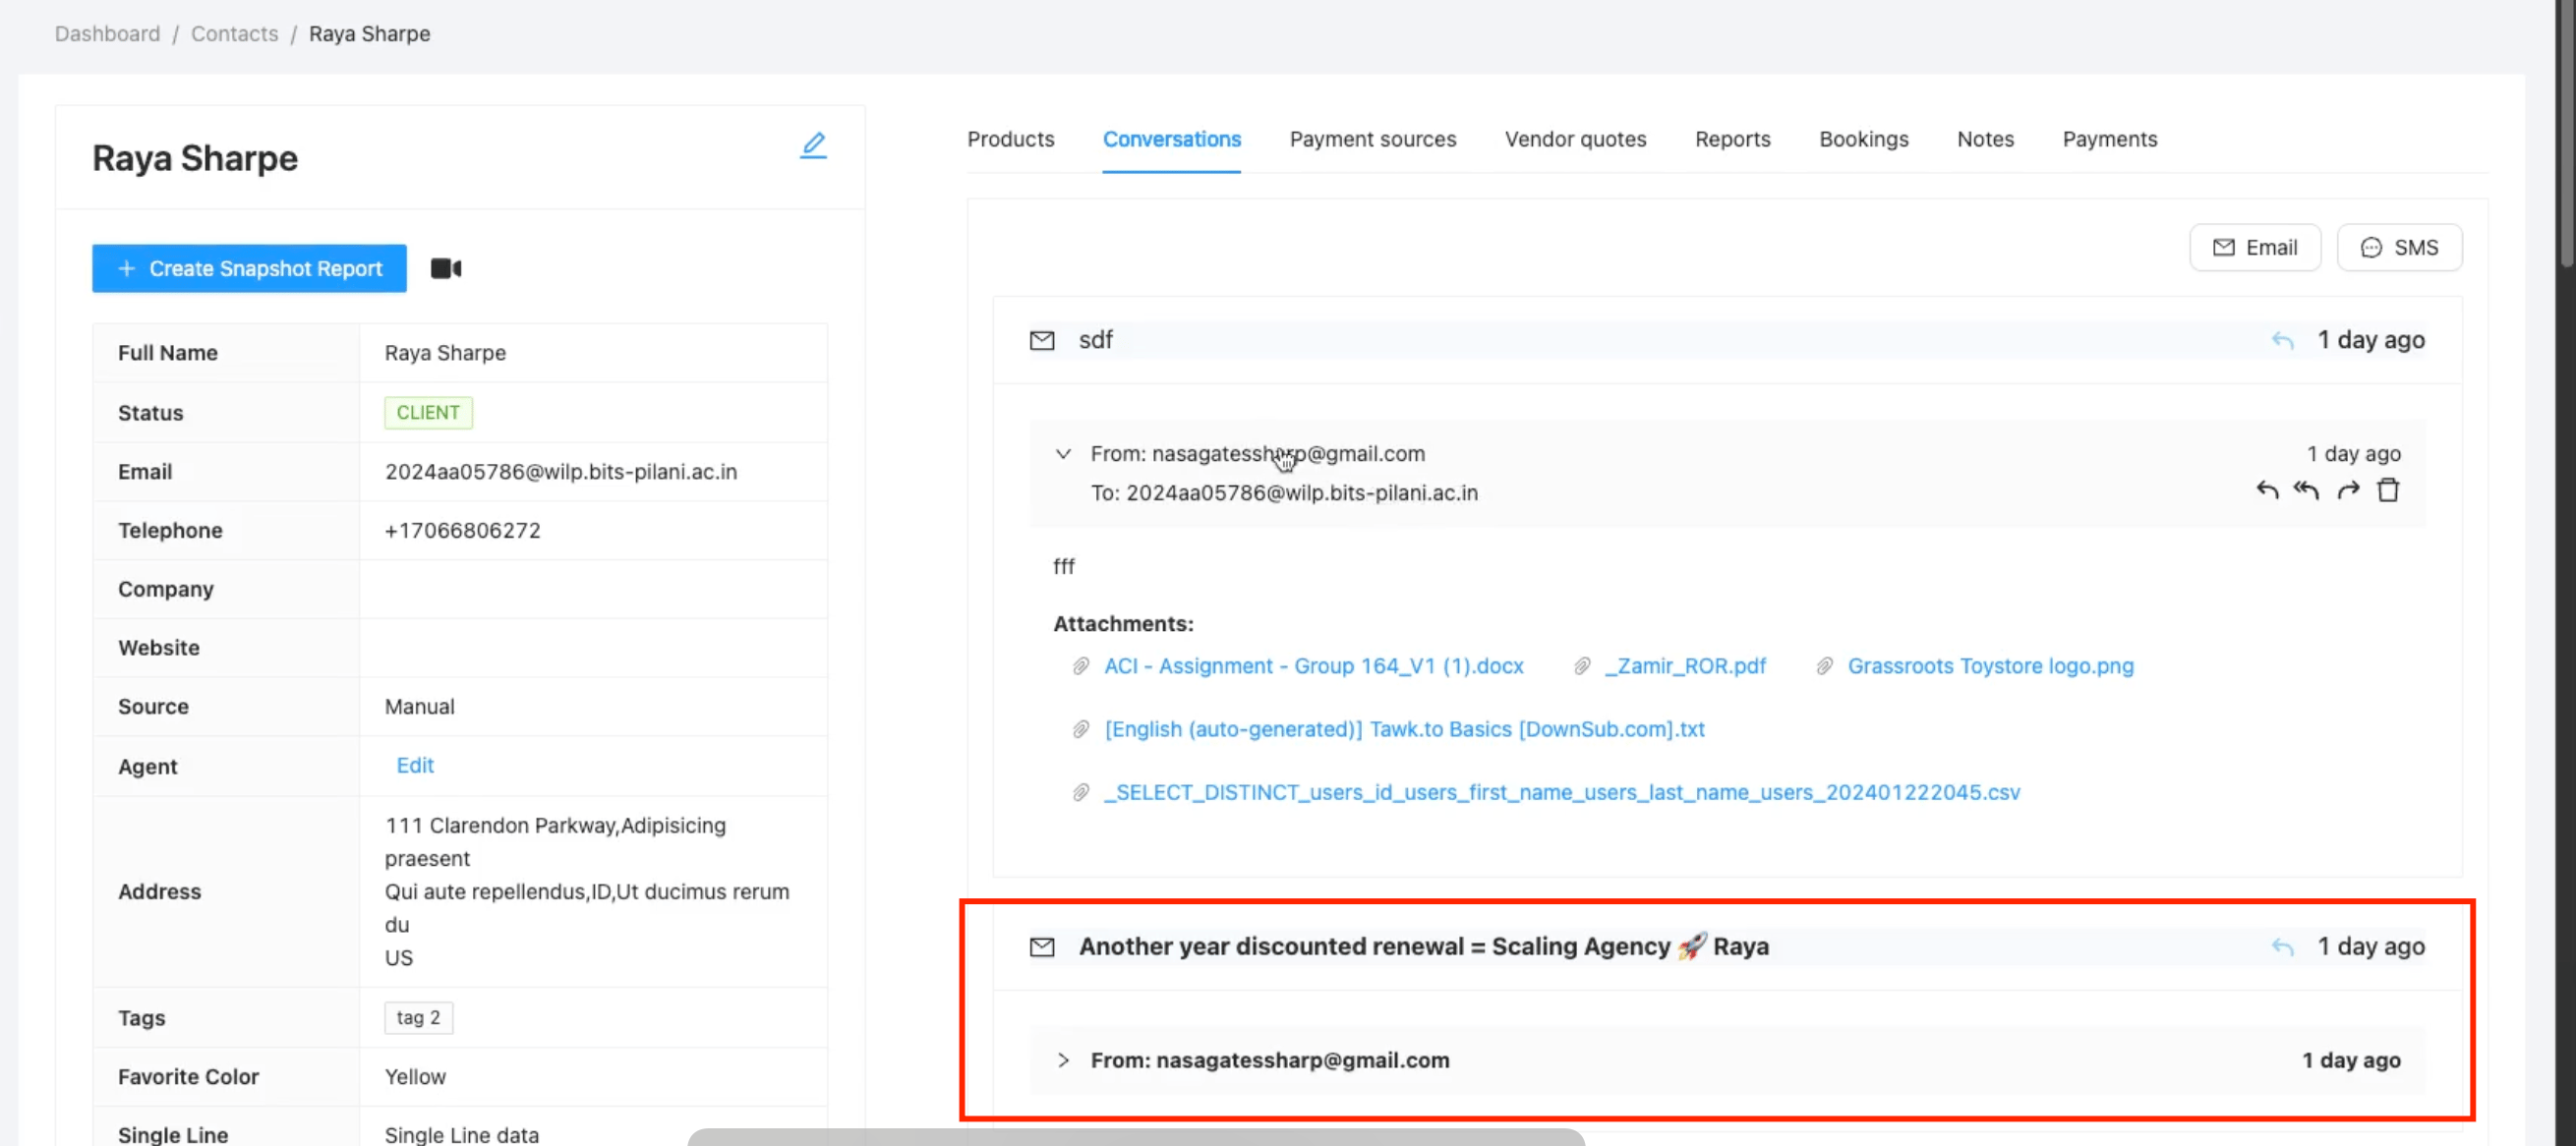Expand the collapsed email in the renewal thread

click(1063, 1060)
